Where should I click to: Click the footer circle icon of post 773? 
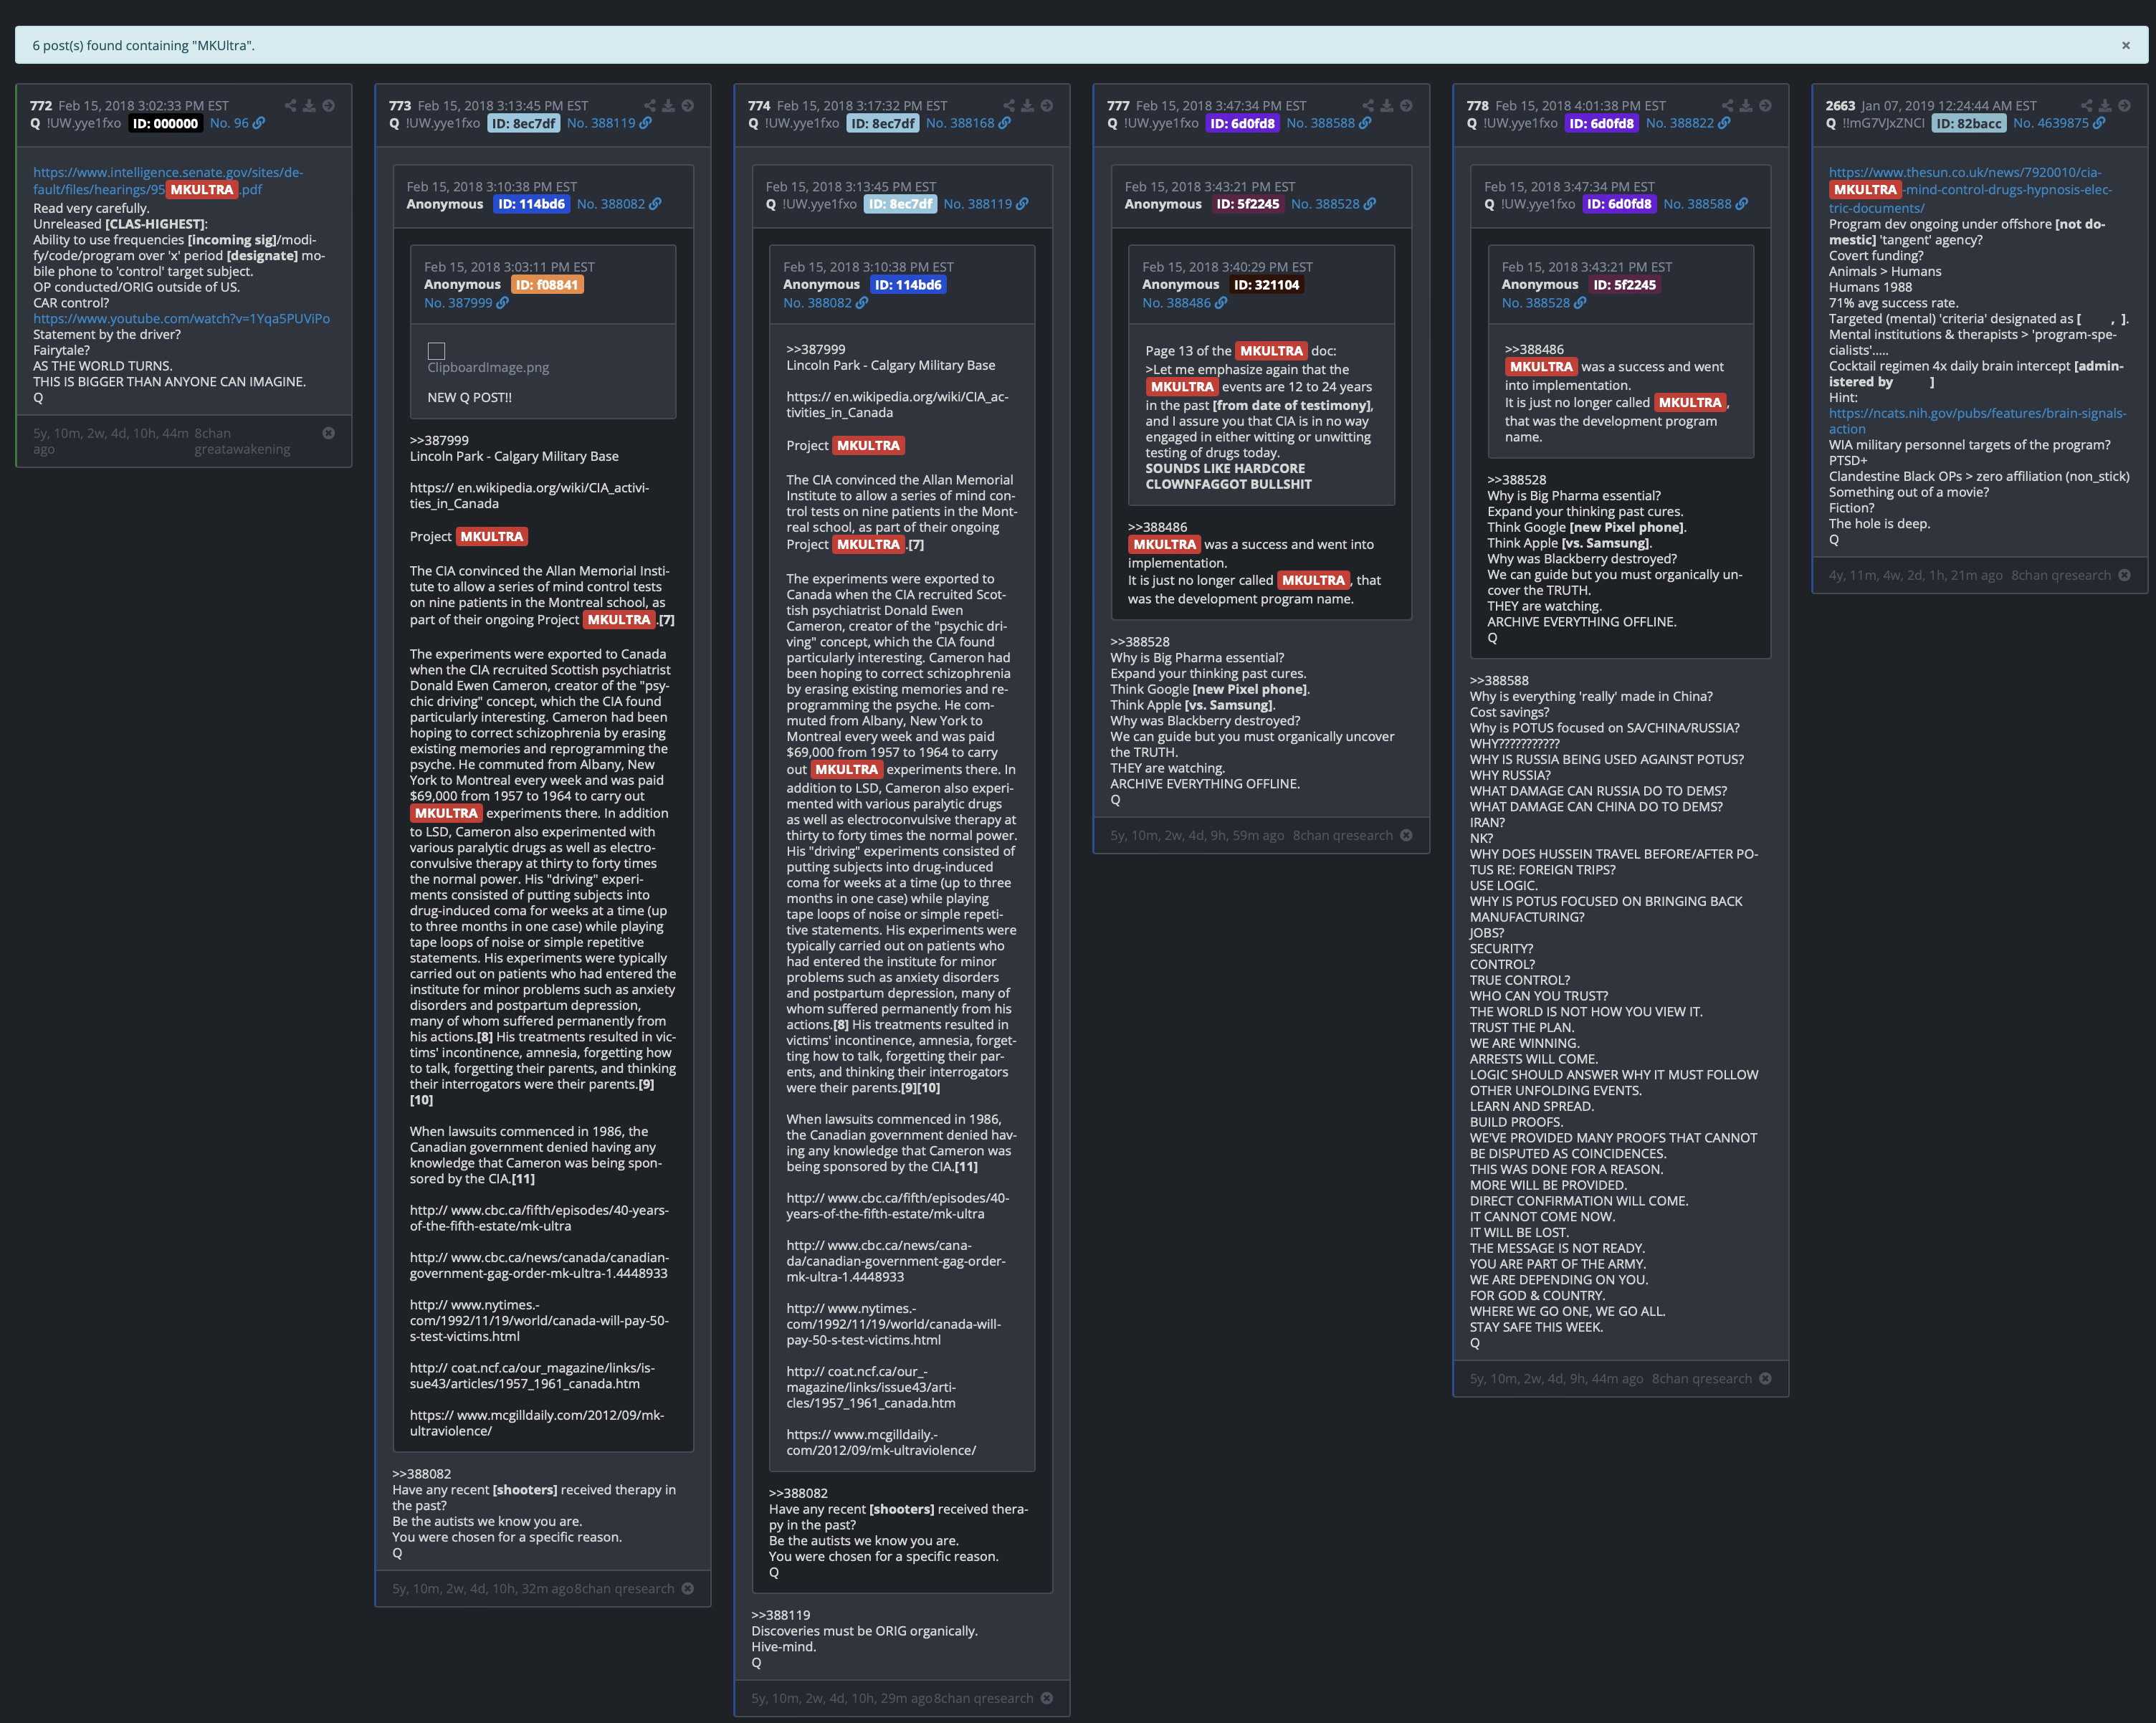687,1589
